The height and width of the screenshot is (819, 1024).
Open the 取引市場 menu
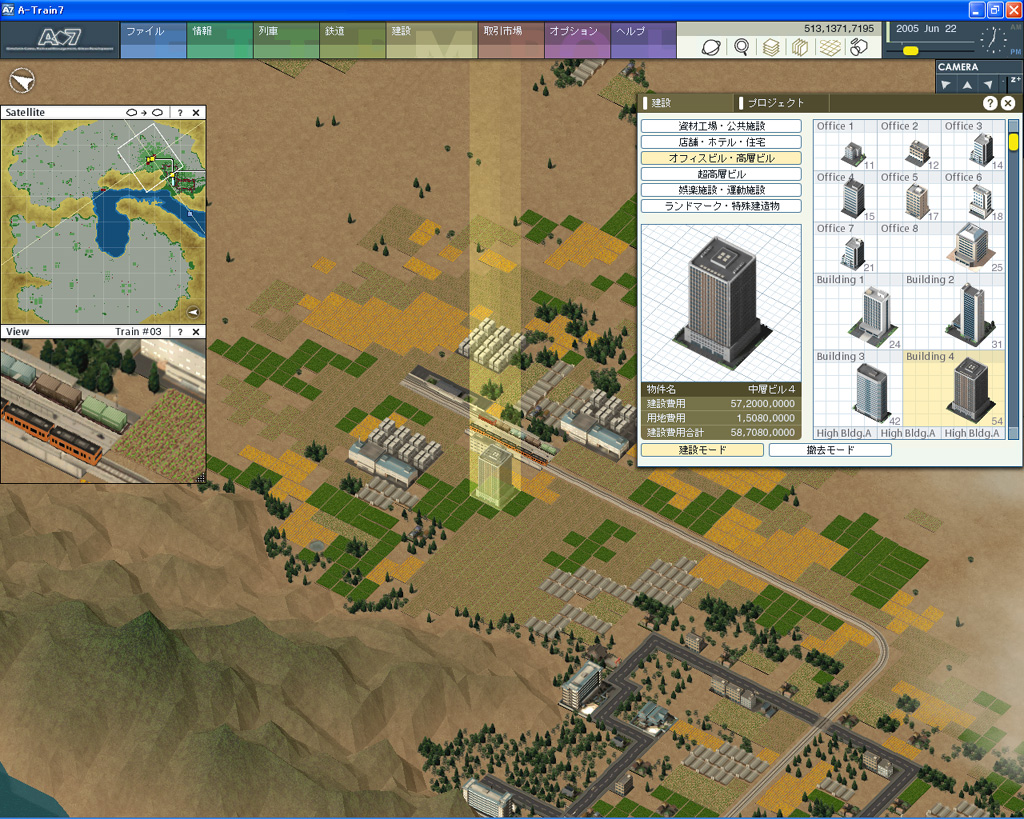511,40
